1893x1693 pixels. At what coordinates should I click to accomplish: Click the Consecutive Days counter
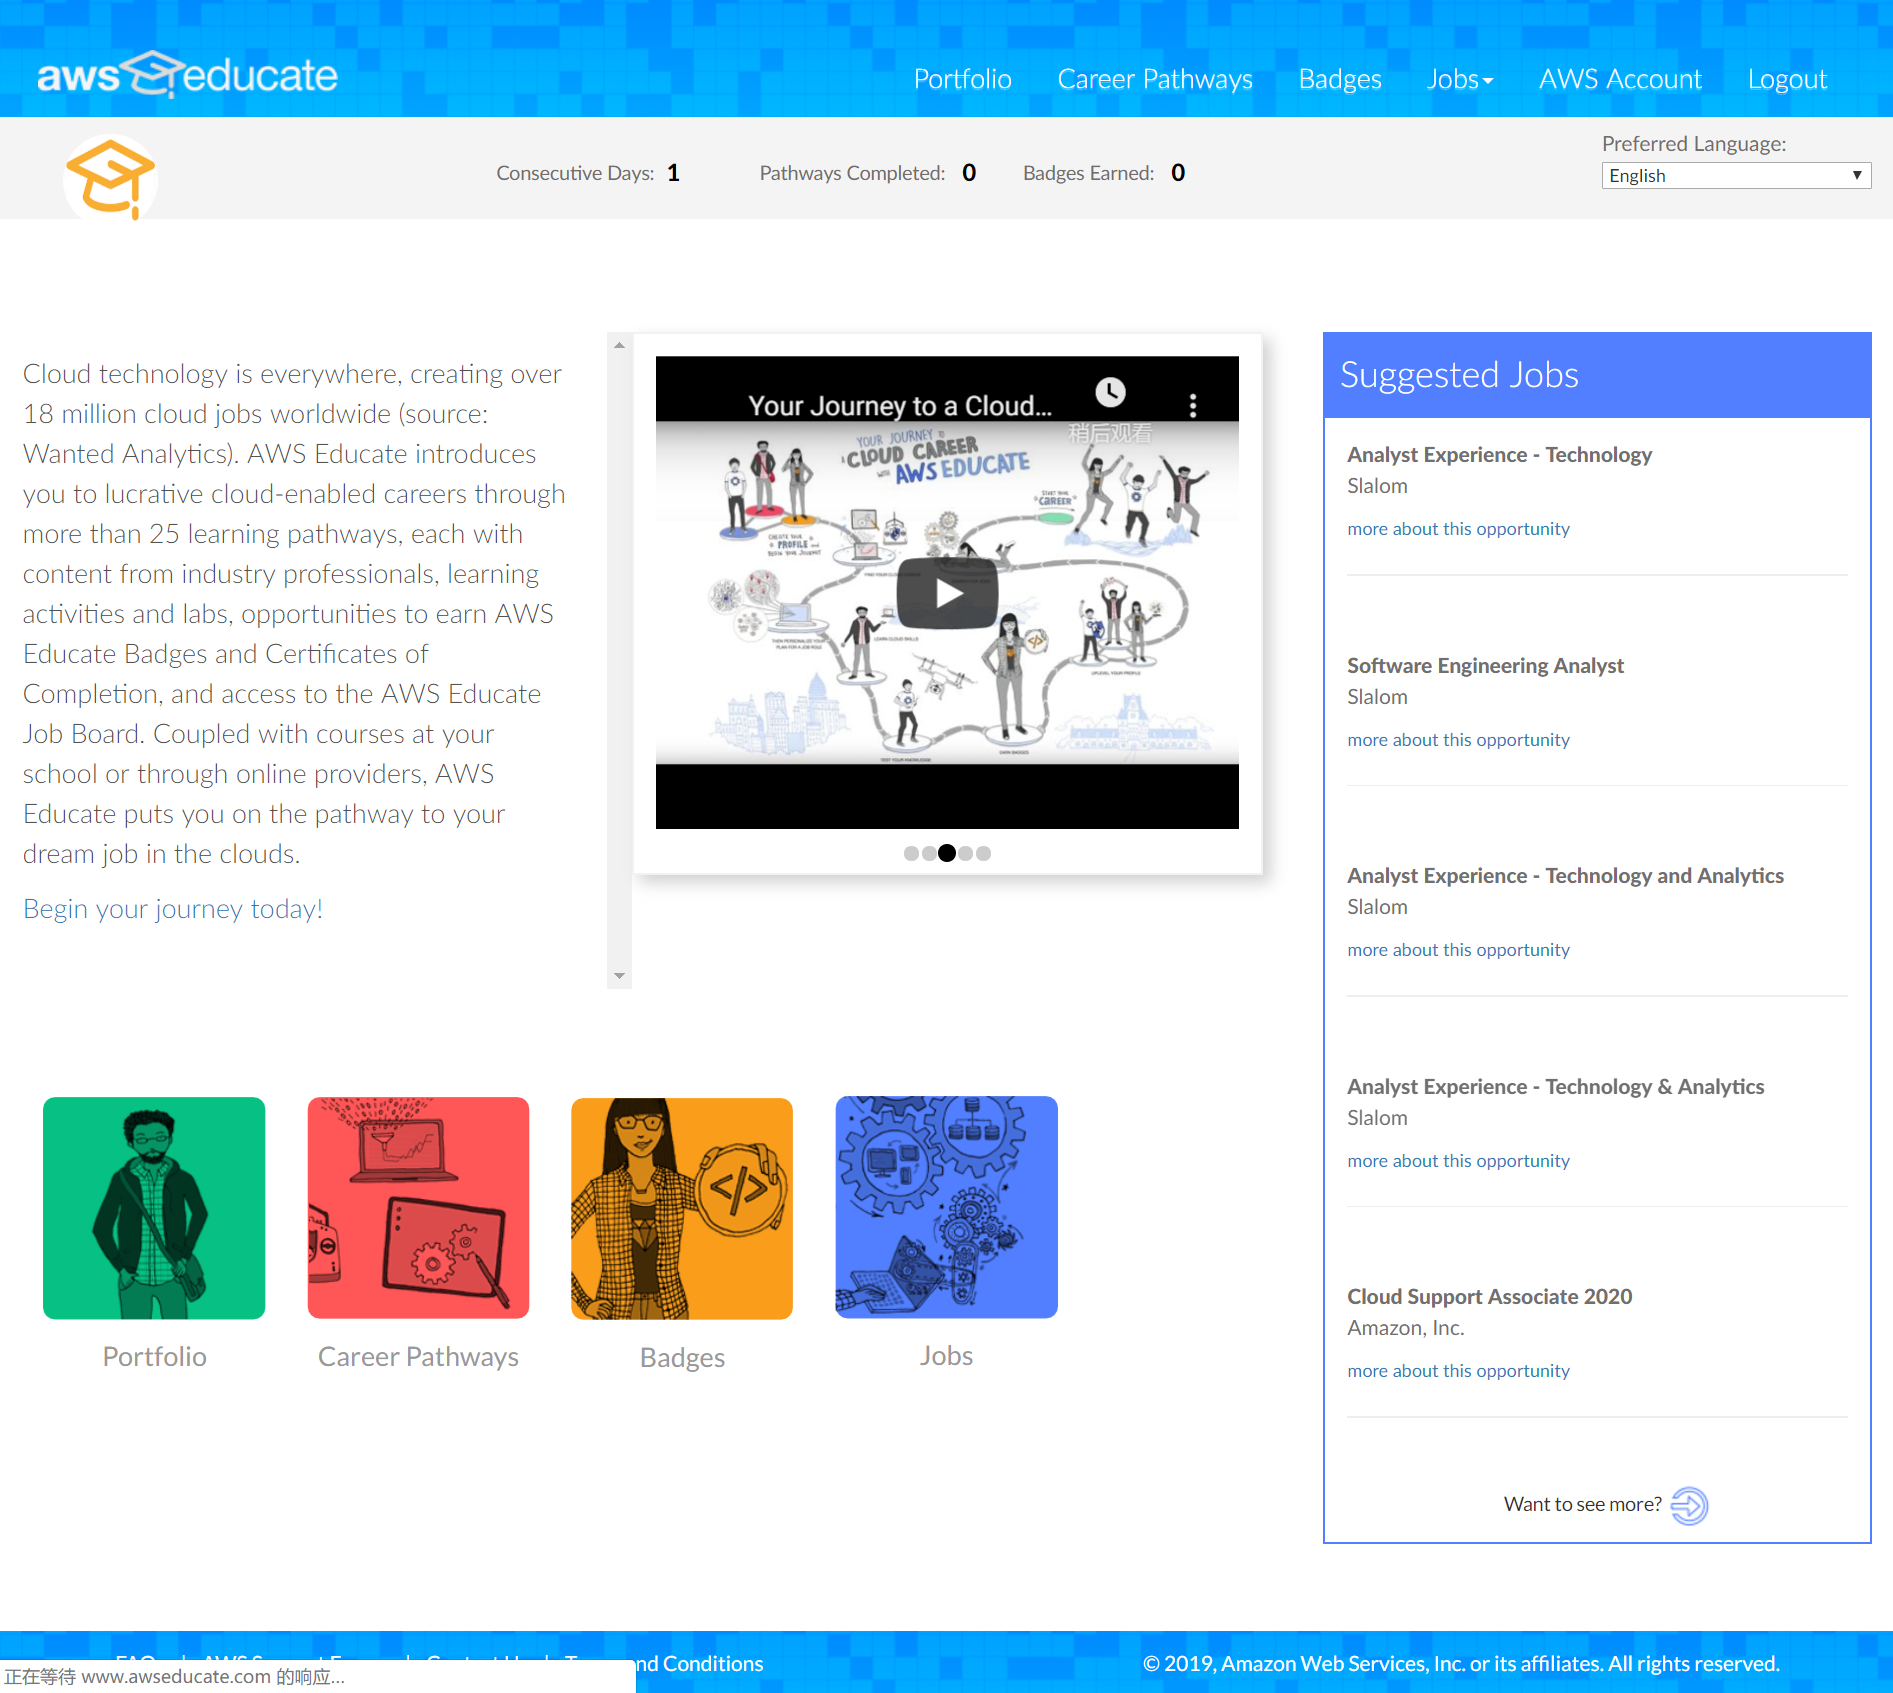[x=588, y=173]
